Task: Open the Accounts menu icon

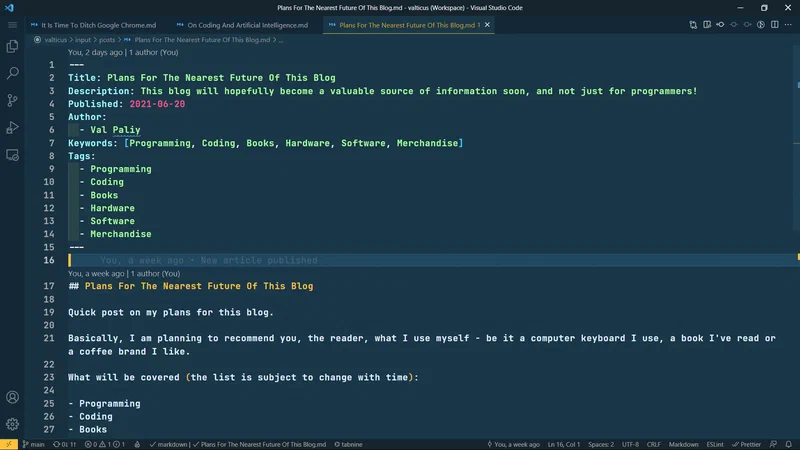Action: [x=13, y=398]
